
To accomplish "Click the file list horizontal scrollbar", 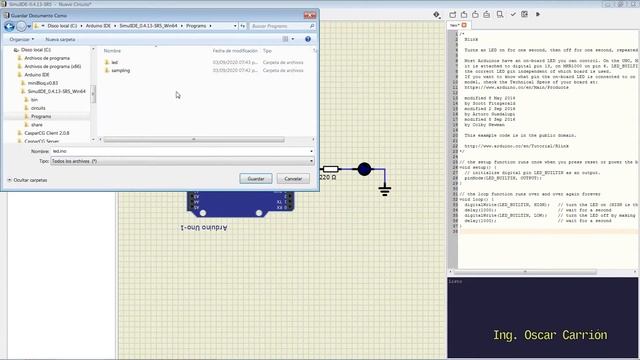I will coord(194,140).
